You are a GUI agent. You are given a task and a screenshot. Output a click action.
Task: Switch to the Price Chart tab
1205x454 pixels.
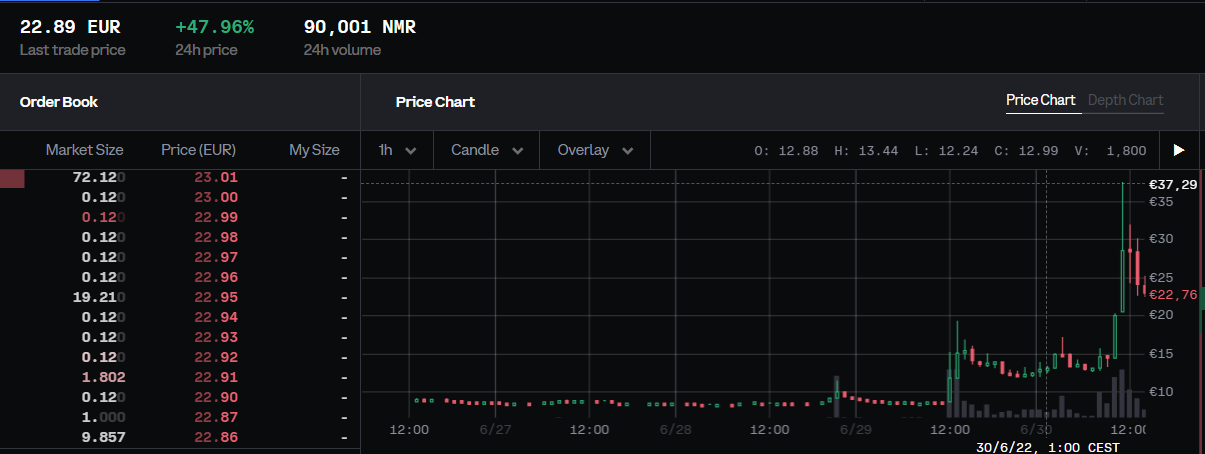pyautogui.click(x=1040, y=100)
